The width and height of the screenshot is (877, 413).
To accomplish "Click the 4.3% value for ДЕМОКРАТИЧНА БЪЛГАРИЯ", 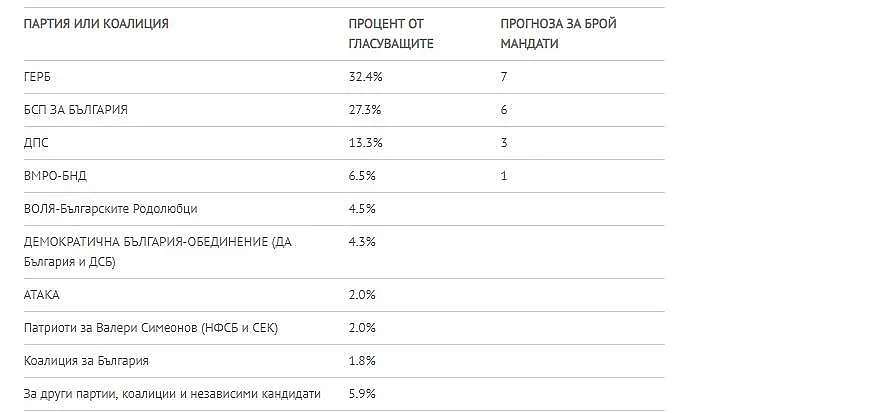I will coord(362,242).
